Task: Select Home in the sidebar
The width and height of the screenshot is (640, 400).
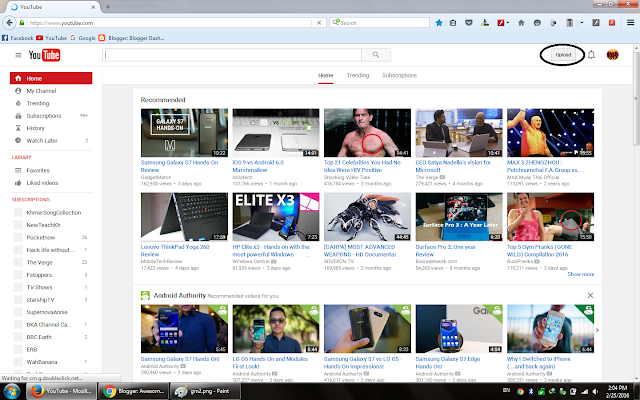Action: tap(51, 78)
